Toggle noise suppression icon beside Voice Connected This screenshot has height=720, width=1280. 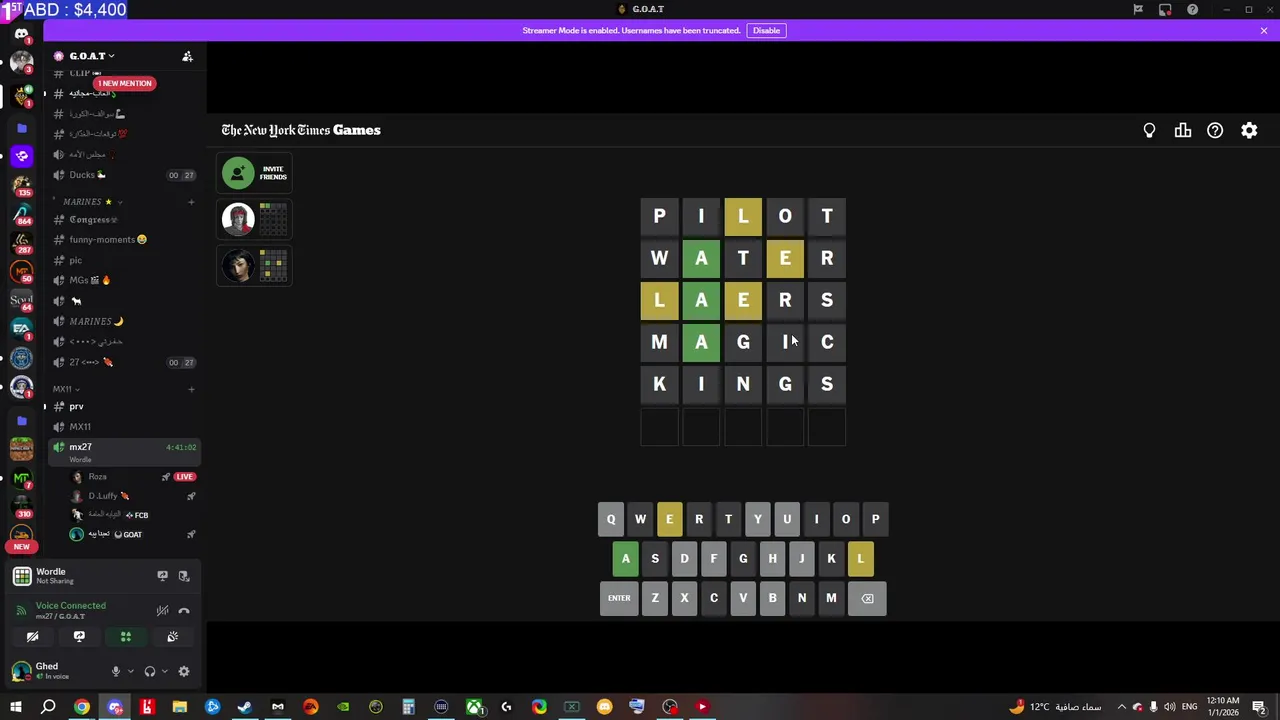[x=162, y=611]
